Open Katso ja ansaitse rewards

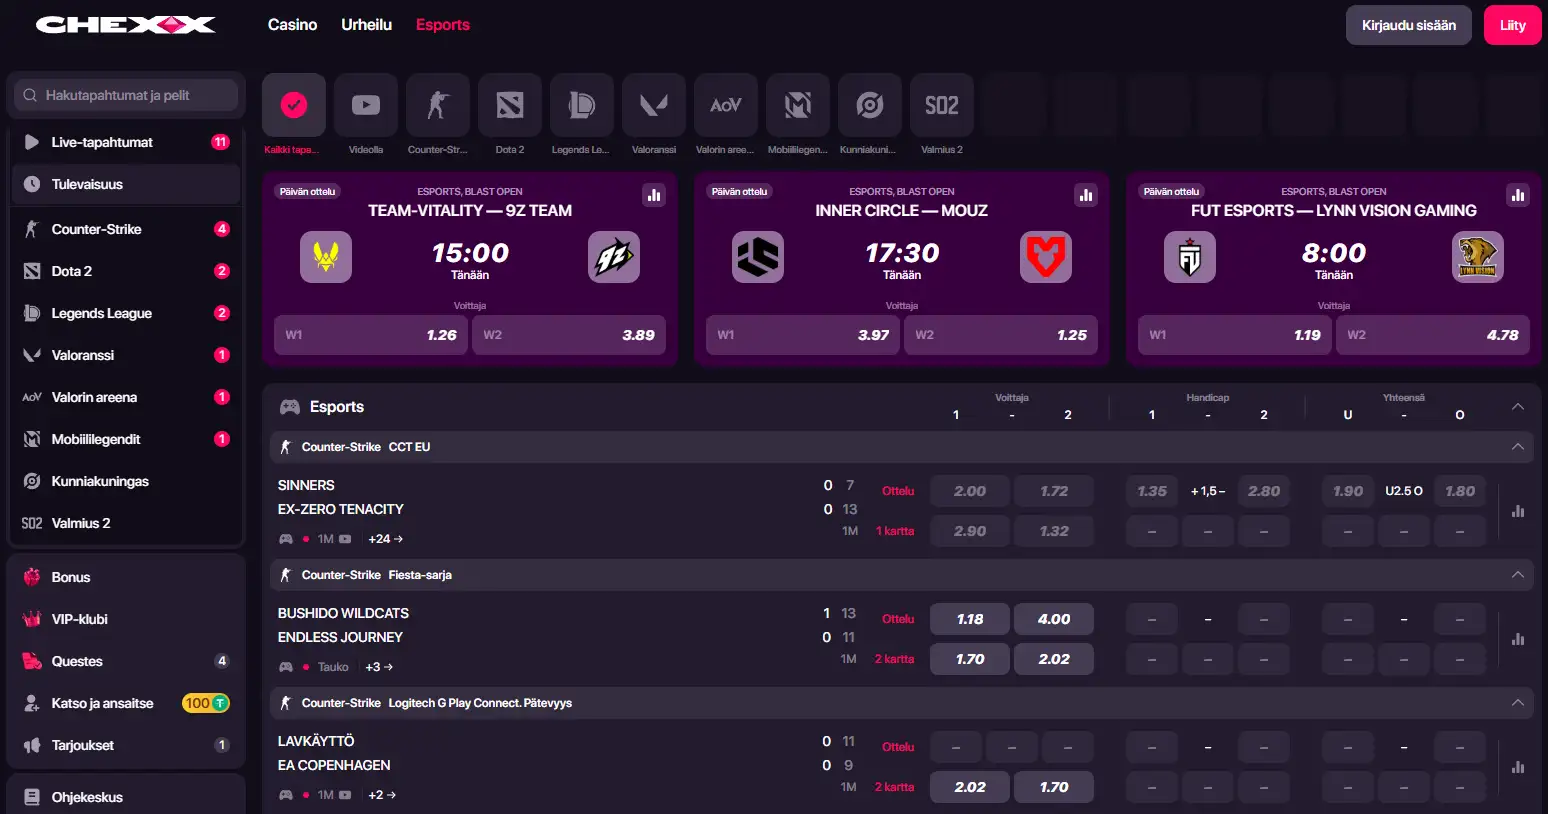click(x=126, y=703)
